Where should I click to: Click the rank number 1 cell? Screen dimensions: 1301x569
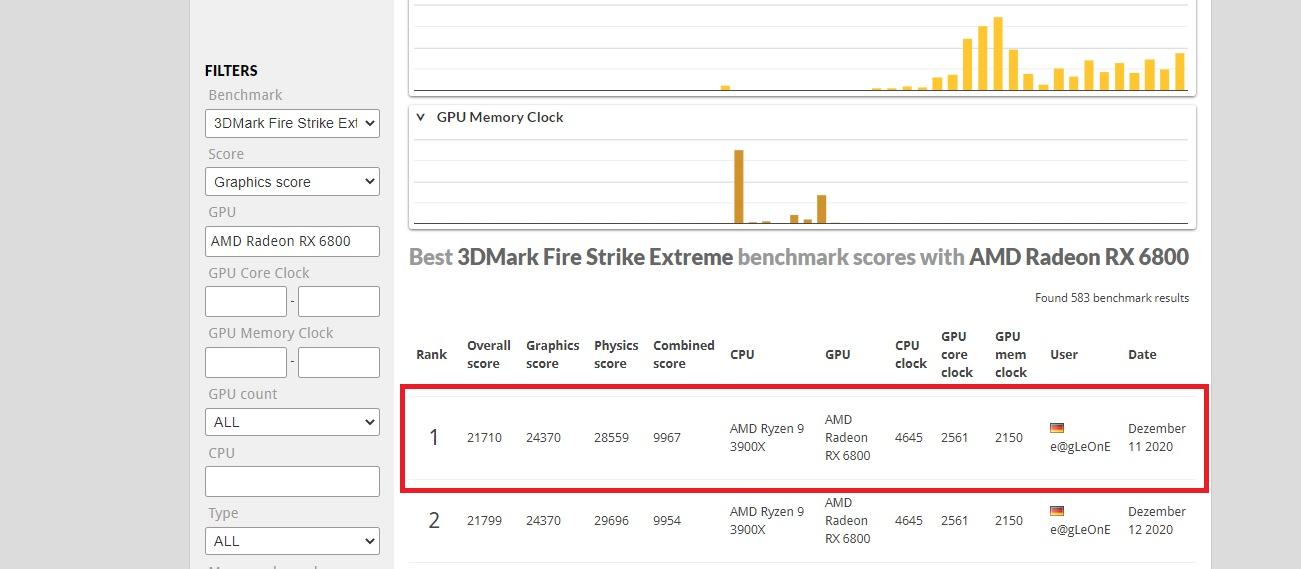coord(434,437)
